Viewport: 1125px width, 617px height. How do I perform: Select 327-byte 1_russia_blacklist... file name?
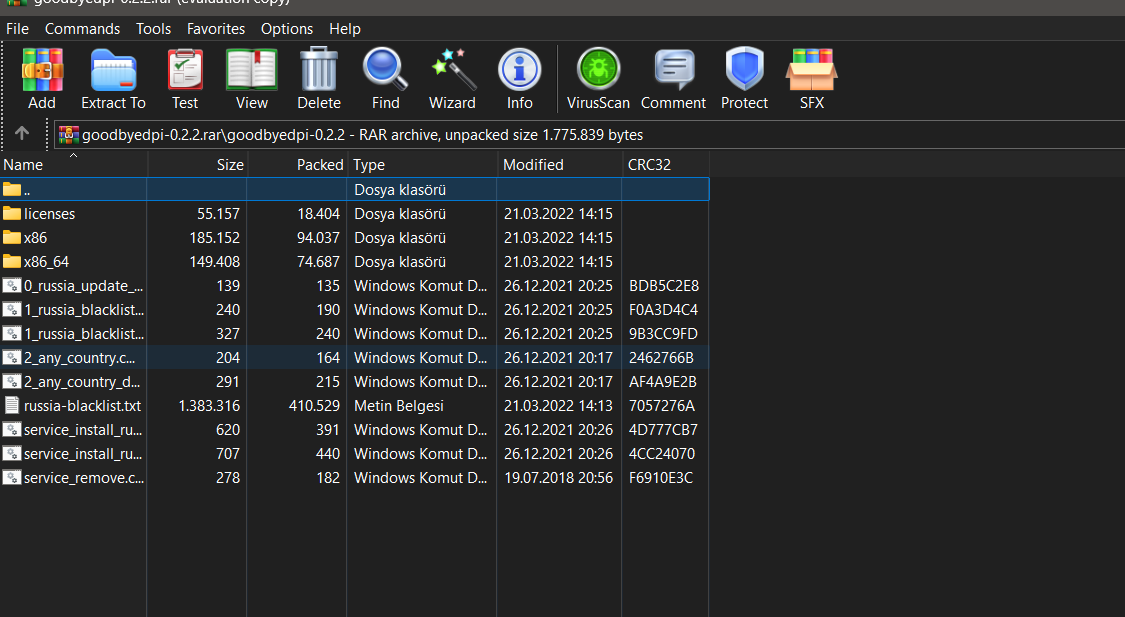coord(84,334)
